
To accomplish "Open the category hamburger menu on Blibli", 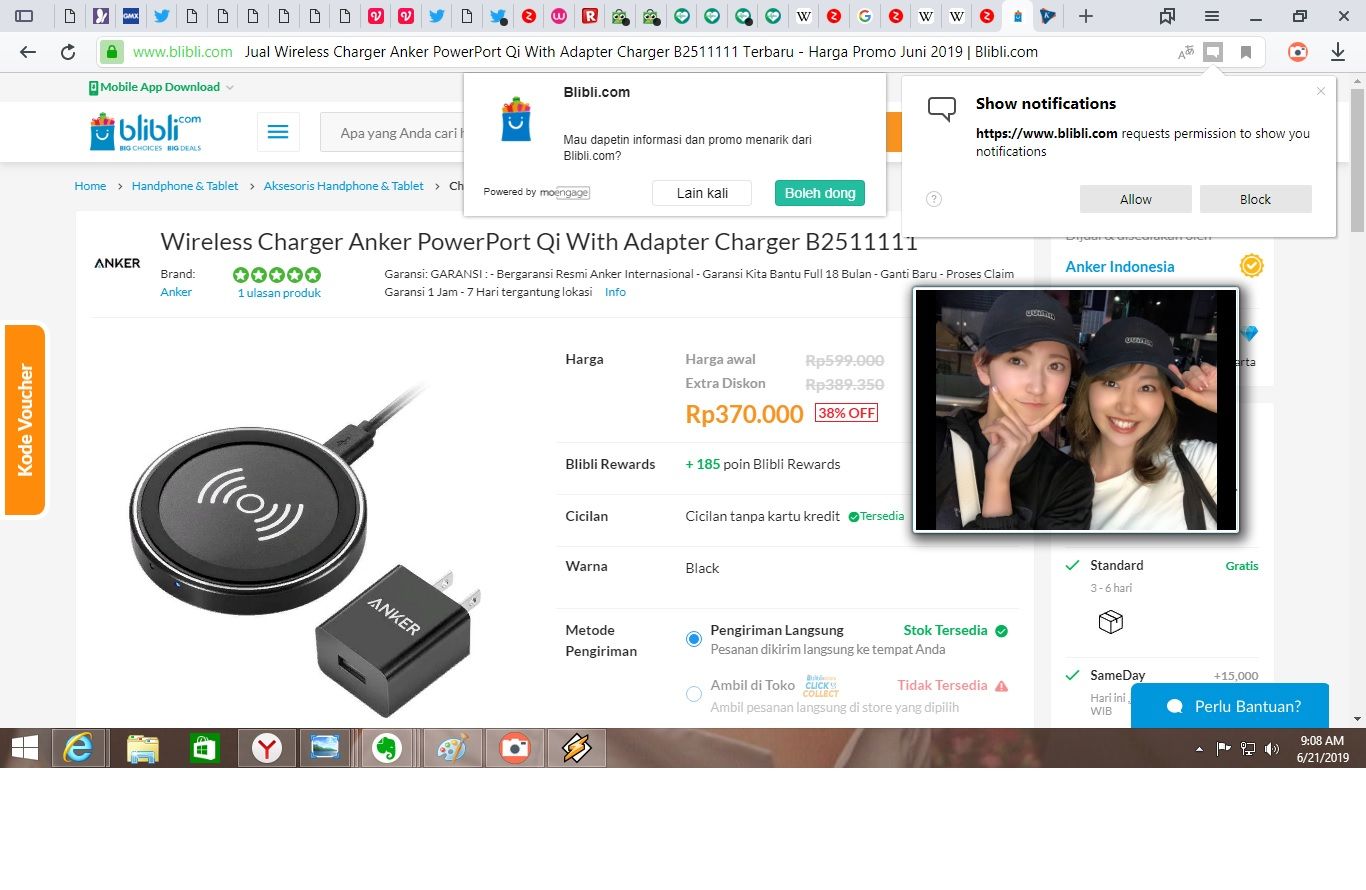I will click(x=278, y=132).
